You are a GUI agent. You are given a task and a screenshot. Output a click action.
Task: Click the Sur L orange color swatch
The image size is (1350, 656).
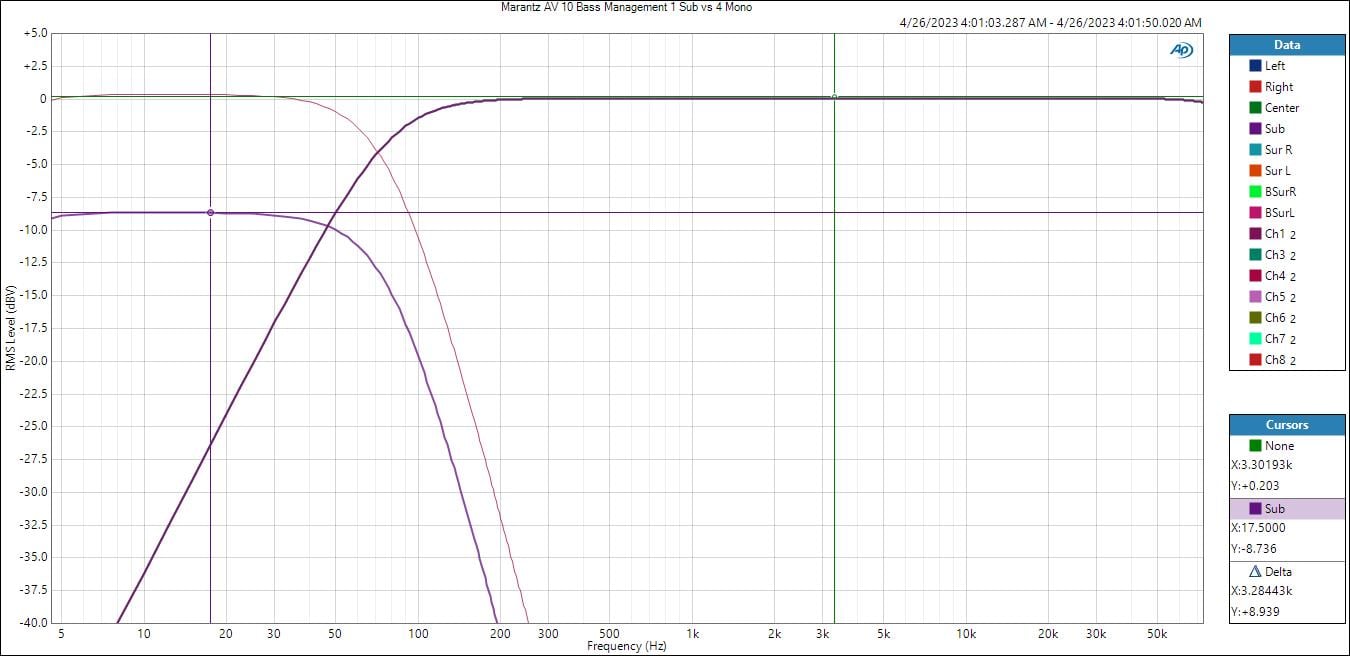click(1255, 171)
